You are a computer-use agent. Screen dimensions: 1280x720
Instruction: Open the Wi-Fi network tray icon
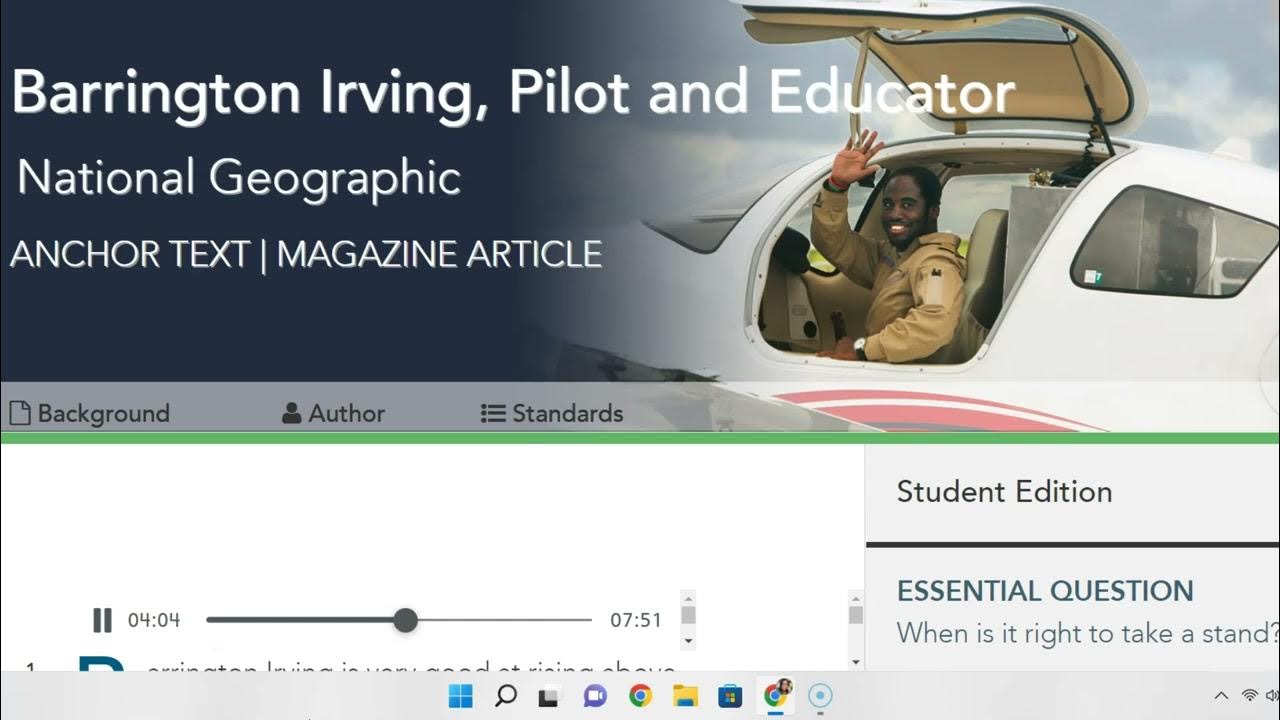click(x=1250, y=696)
